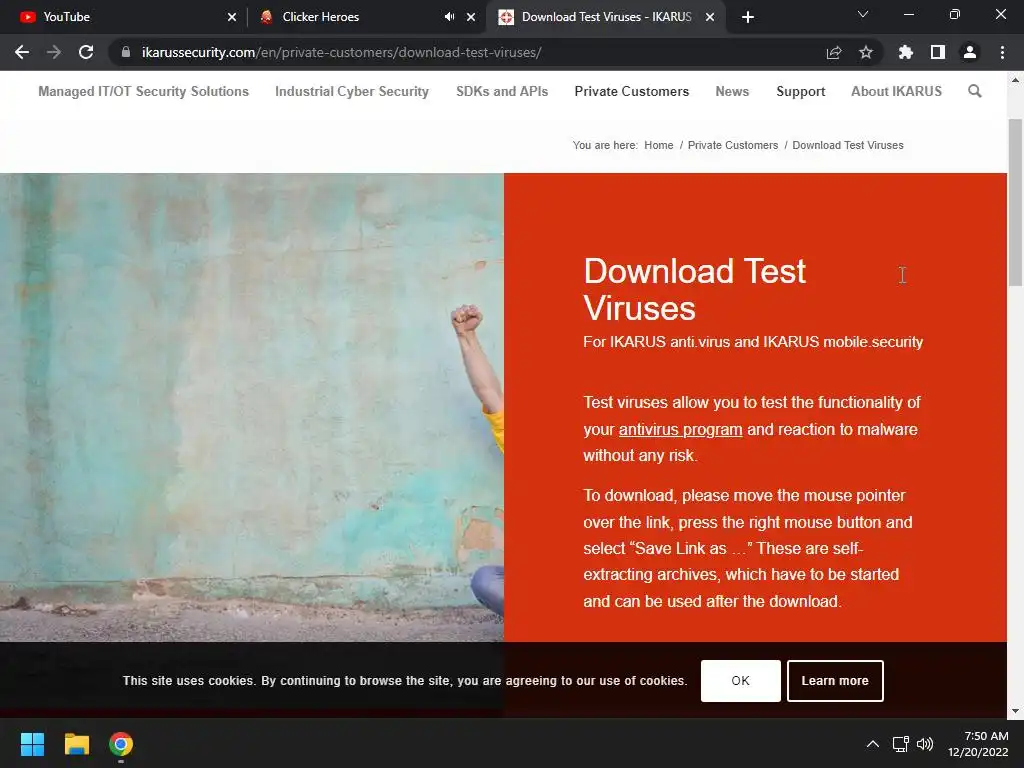Follow the antivirus program link
The height and width of the screenshot is (768, 1024).
(680, 429)
